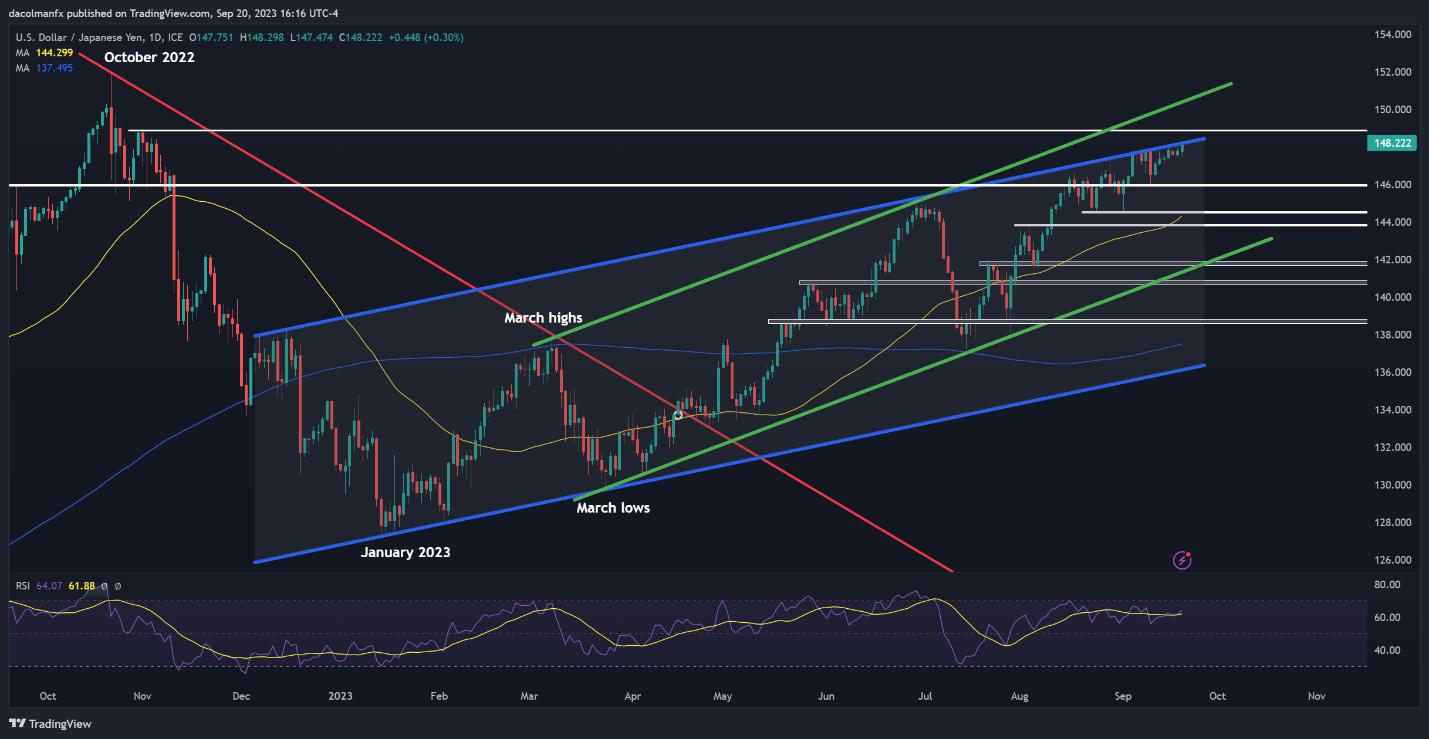Click the 152.000 price axis label
The width and height of the screenshot is (1429, 739).
[1391, 72]
